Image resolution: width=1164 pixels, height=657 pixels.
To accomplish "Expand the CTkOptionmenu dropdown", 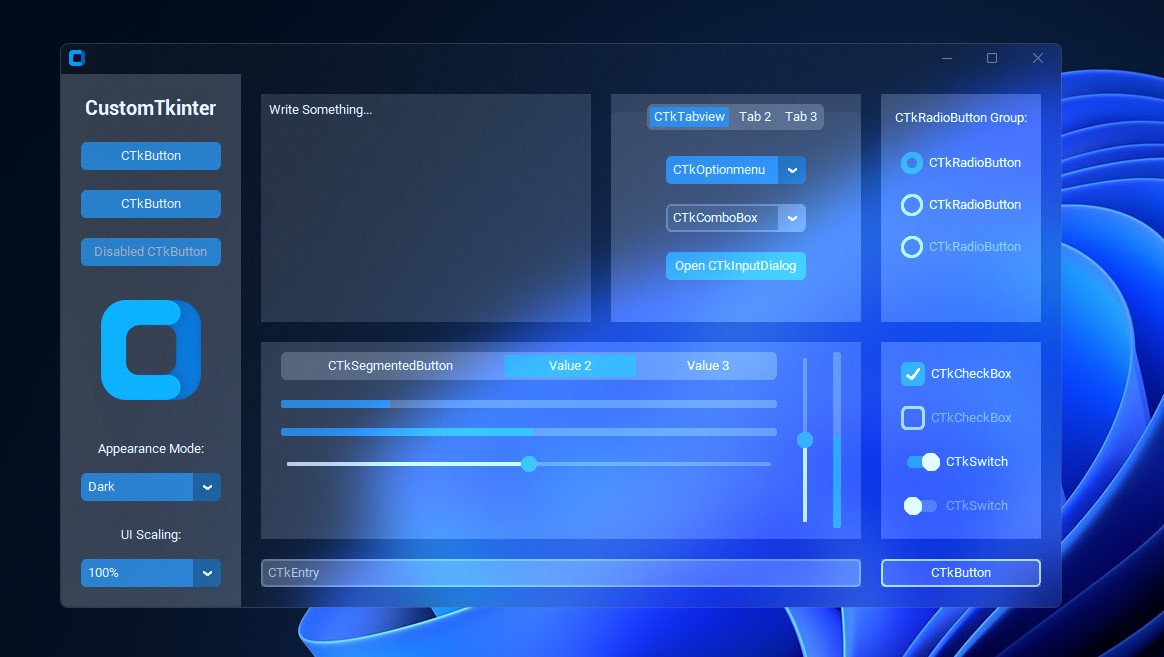I will coord(792,170).
